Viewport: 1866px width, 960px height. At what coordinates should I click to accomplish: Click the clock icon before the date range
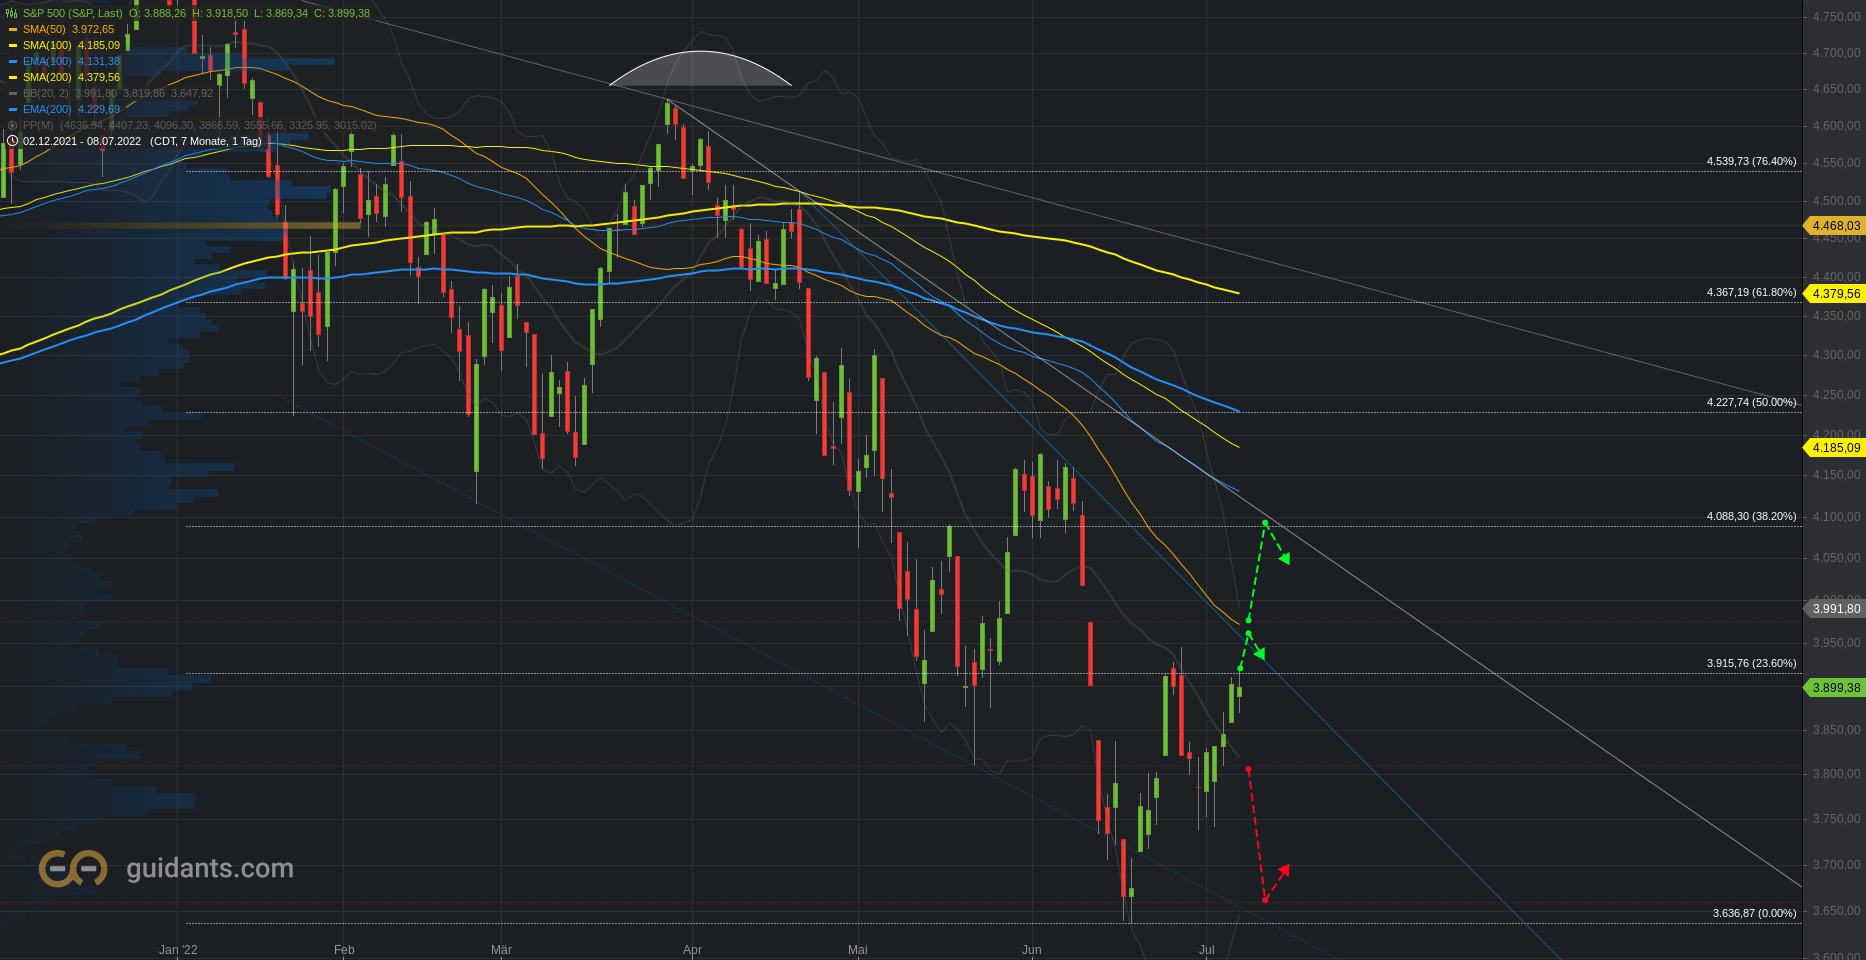coord(12,141)
